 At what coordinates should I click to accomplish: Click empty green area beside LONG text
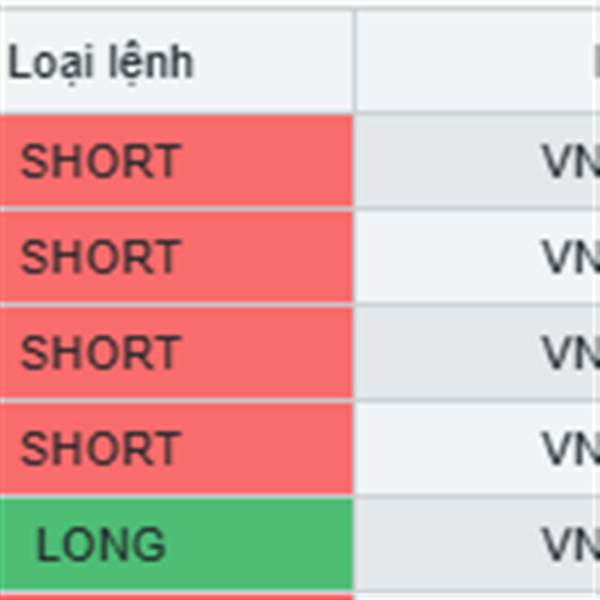[x=260, y=544]
